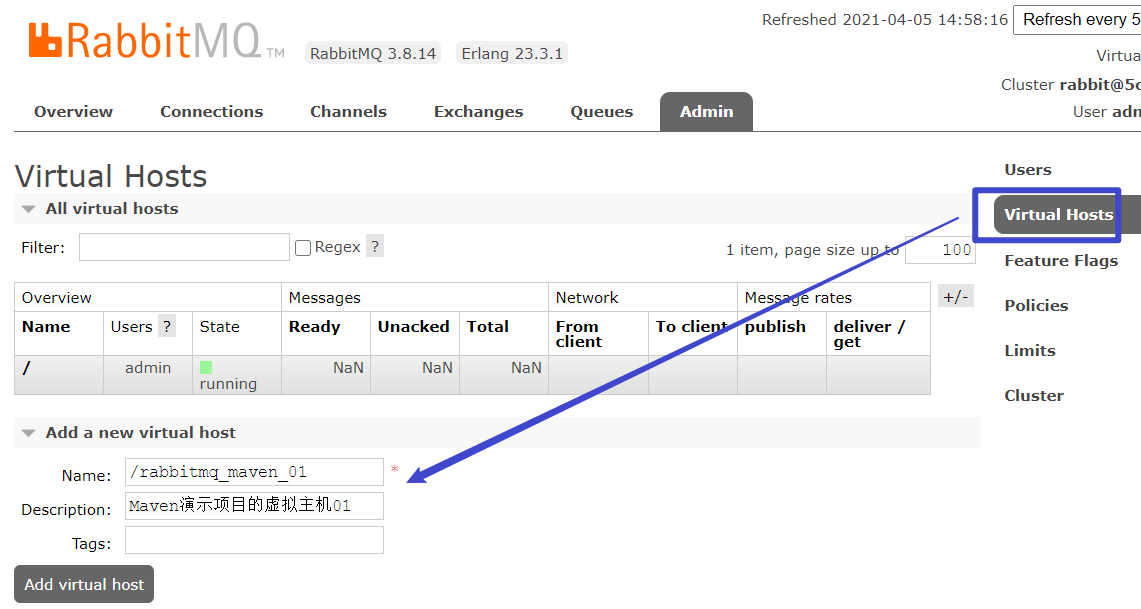This screenshot has height=609, width=1141.
Task: Toggle column visibility with +/- button
Action: point(955,297)
